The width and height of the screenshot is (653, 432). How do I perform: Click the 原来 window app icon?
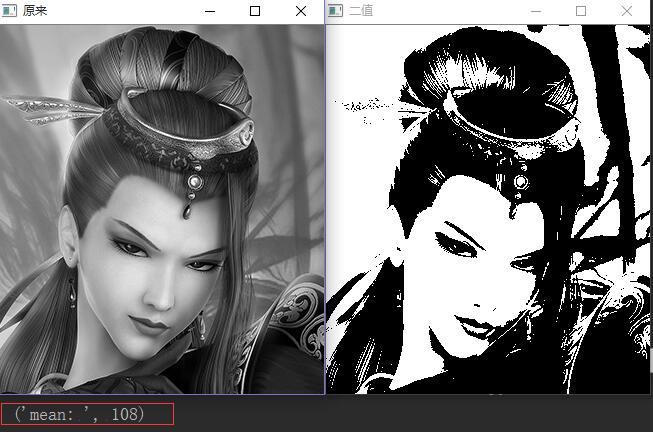pyautogui.click(x=9, y=11)
